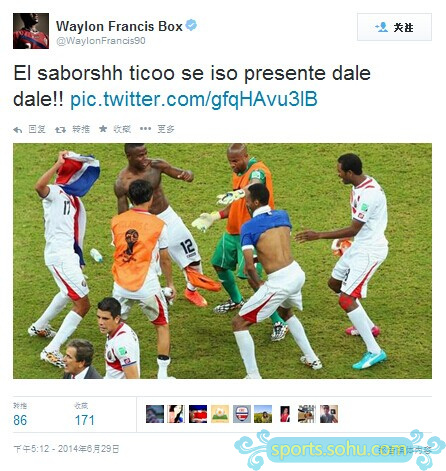Click the yellow egg-style avatar thumbnail

click(220, 414)
